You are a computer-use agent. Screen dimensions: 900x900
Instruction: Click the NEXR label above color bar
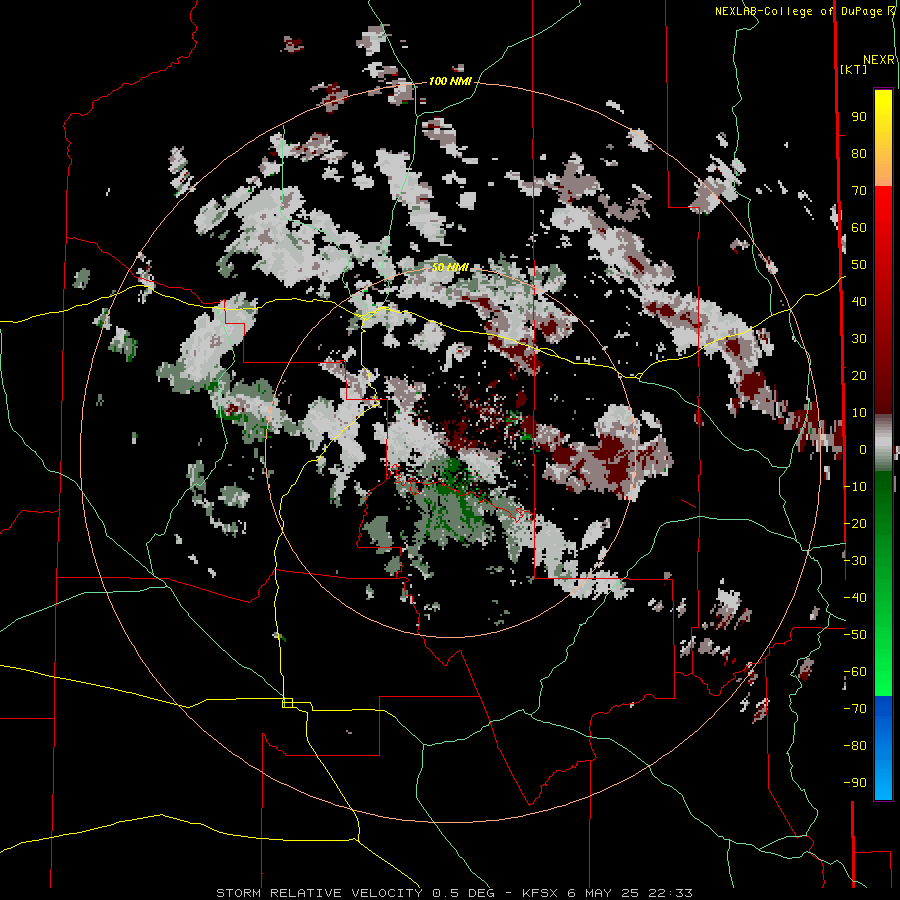coord(879,60)
